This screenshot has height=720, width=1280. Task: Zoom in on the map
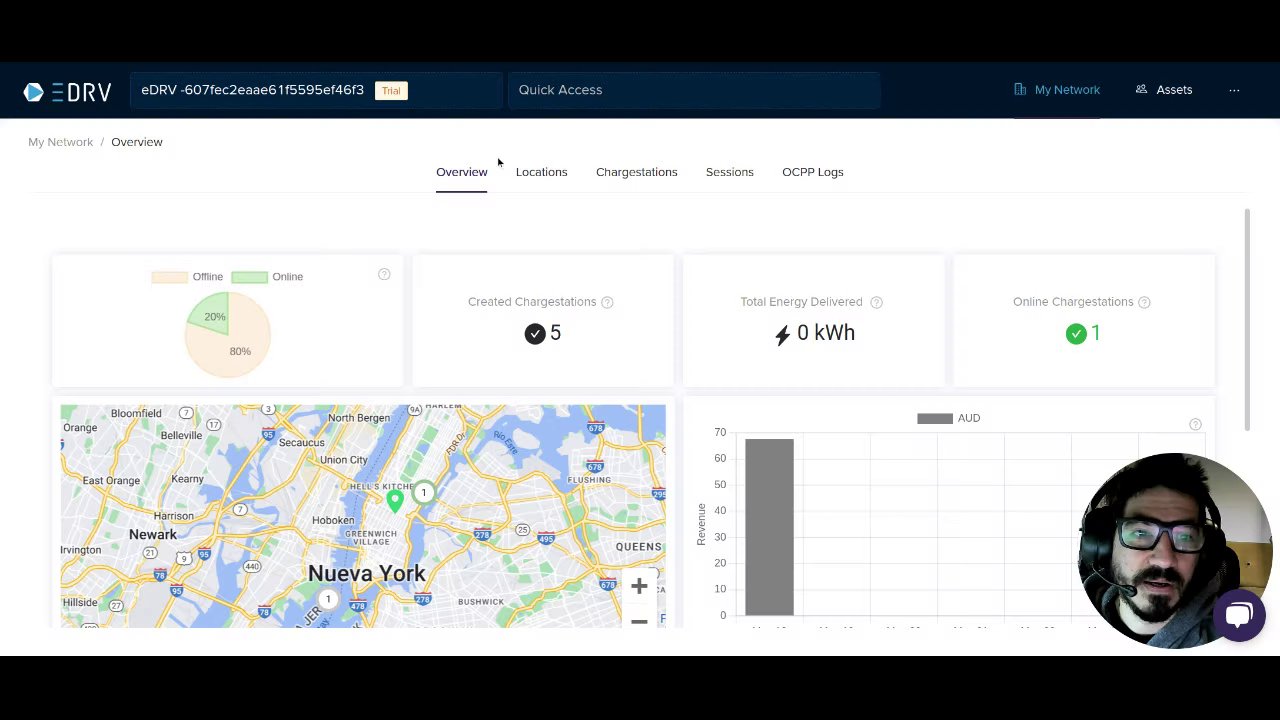coord(639,586)
